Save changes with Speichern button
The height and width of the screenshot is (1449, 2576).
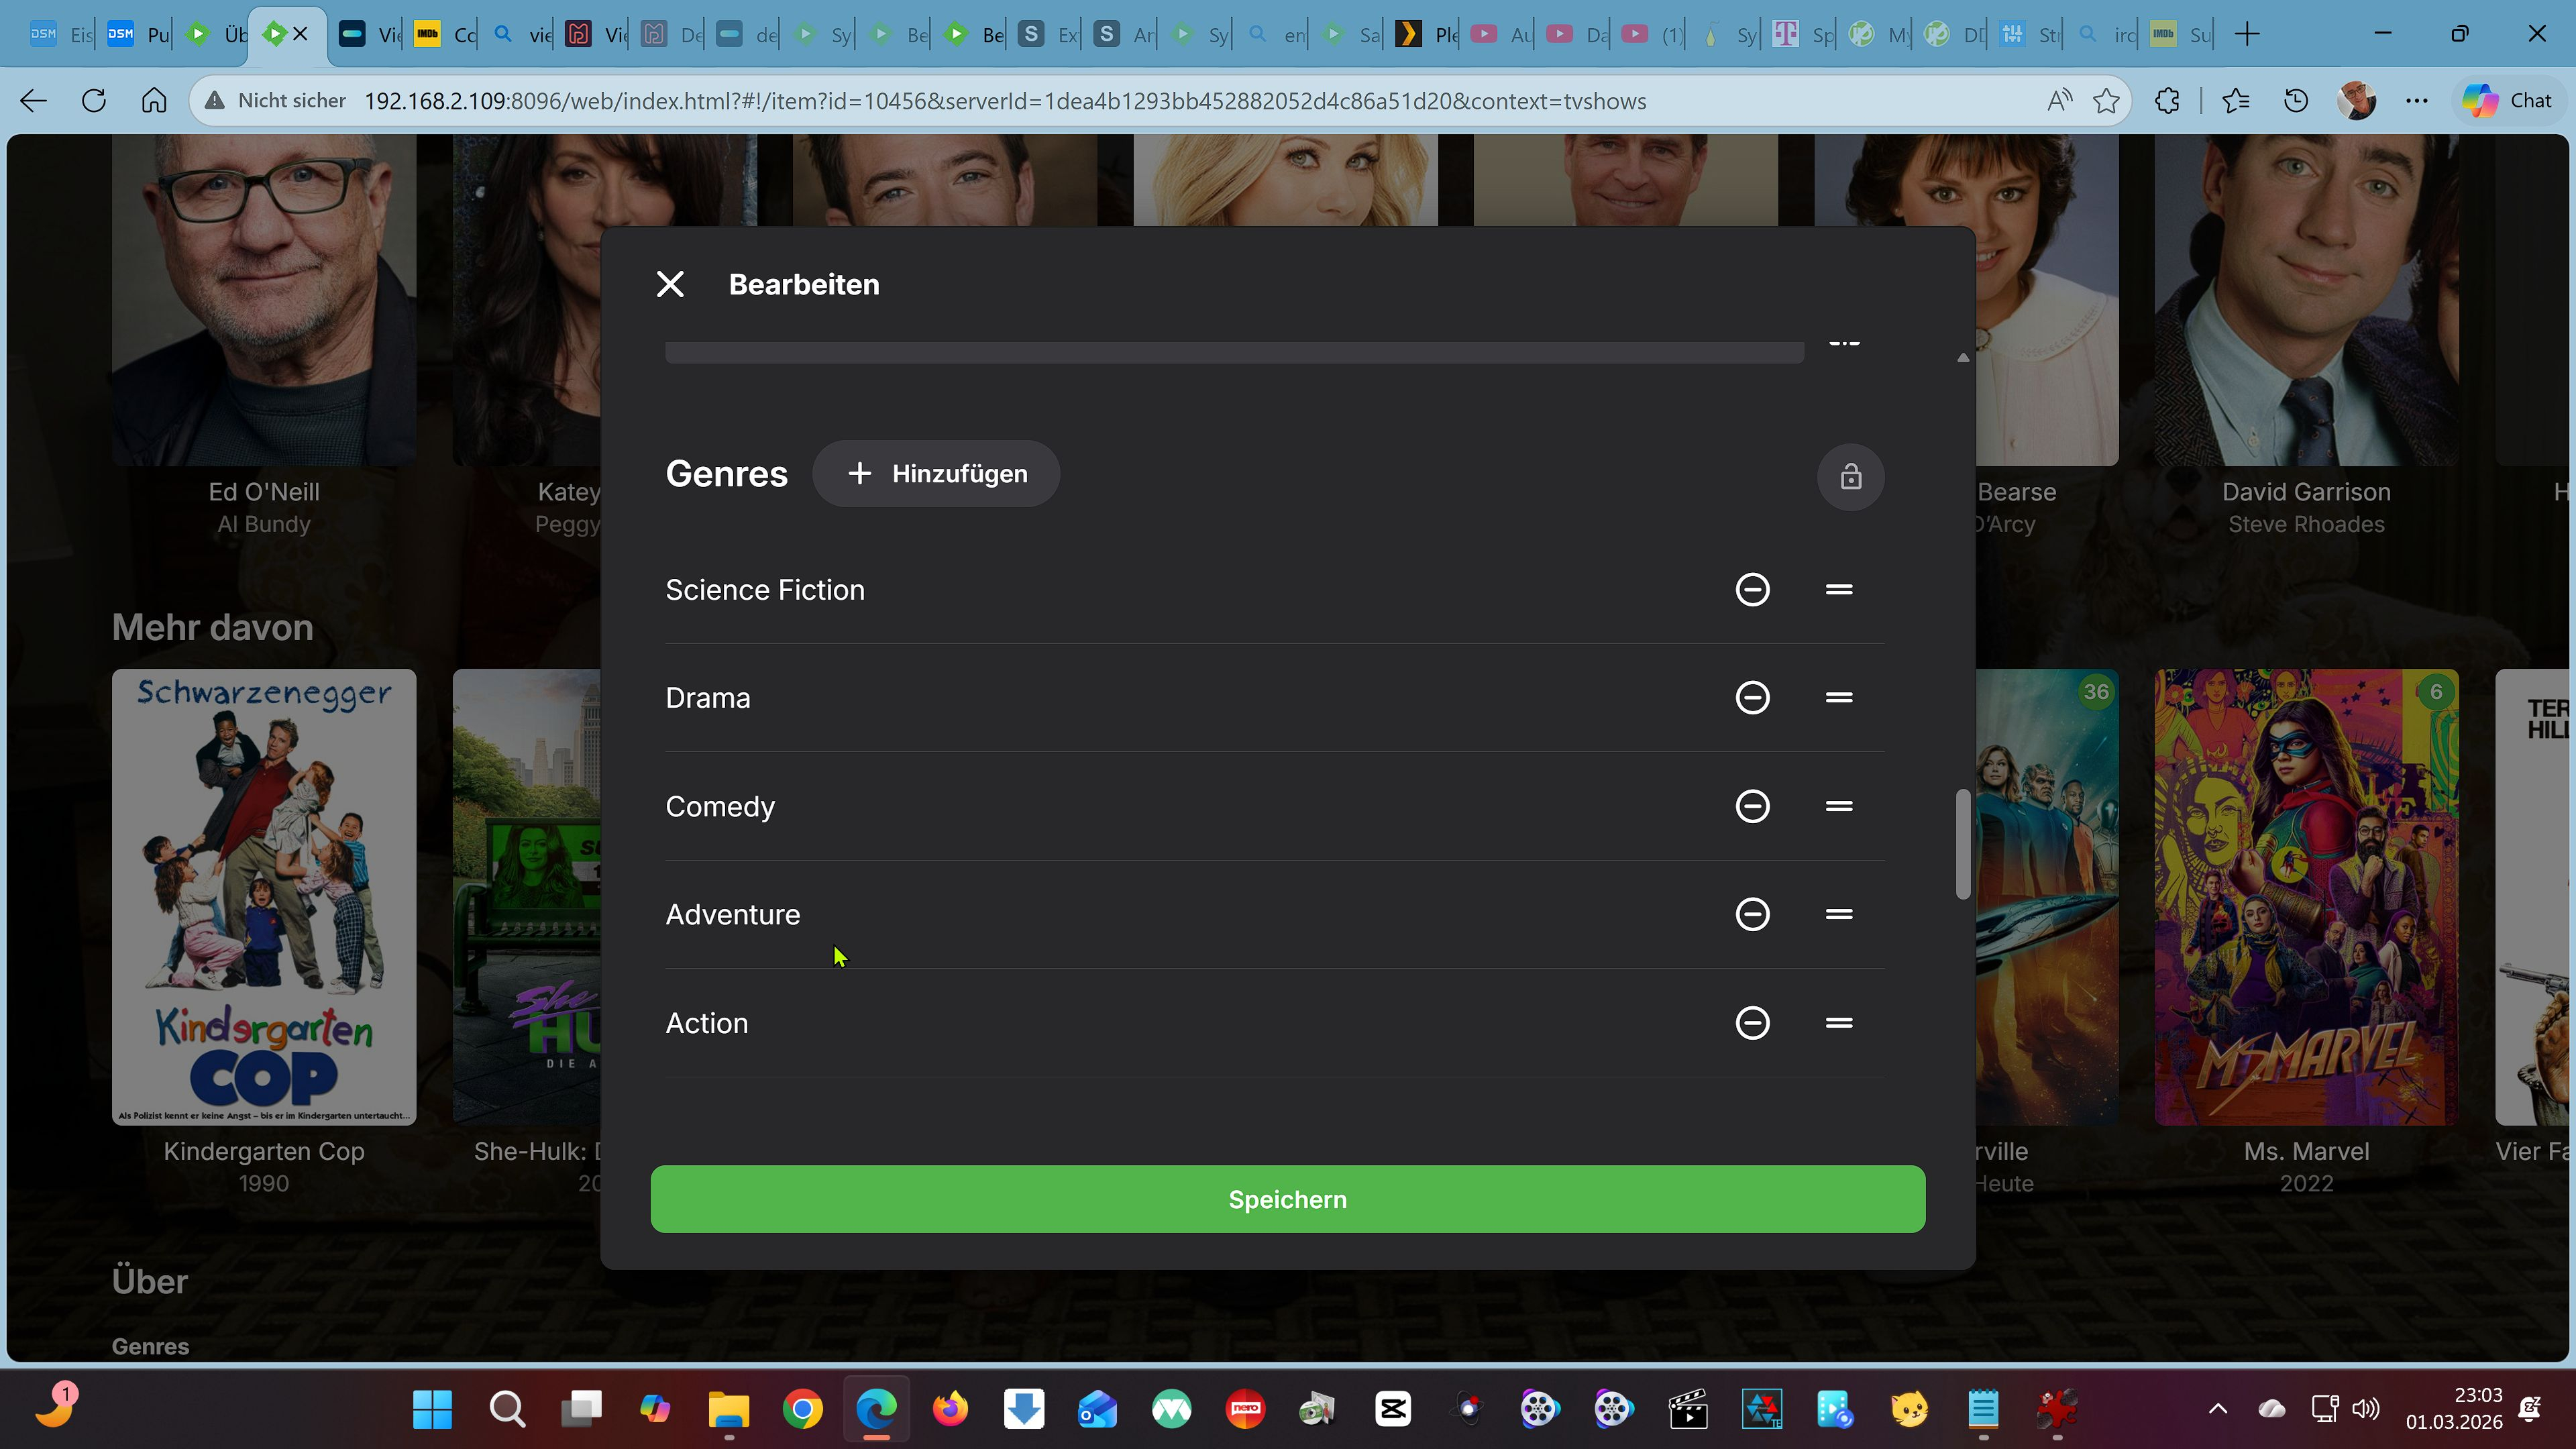point(1287,1199)
